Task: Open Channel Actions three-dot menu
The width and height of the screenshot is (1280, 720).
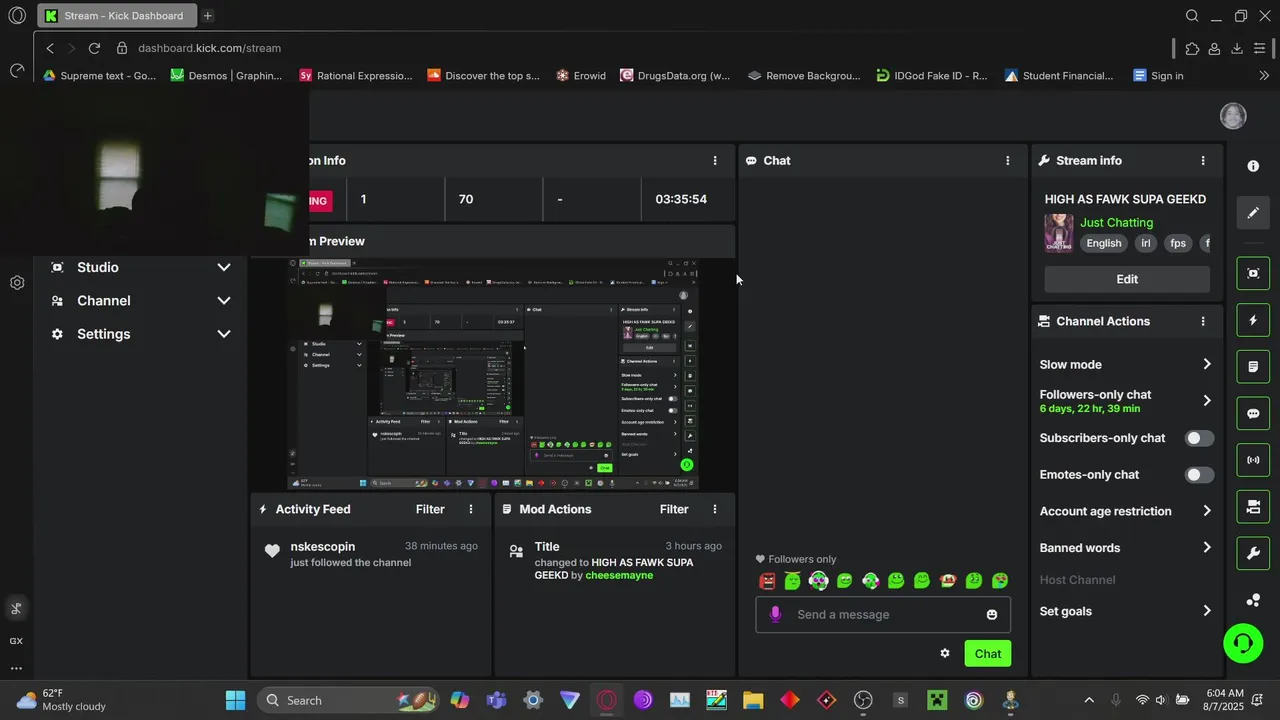Action: 1203,321
